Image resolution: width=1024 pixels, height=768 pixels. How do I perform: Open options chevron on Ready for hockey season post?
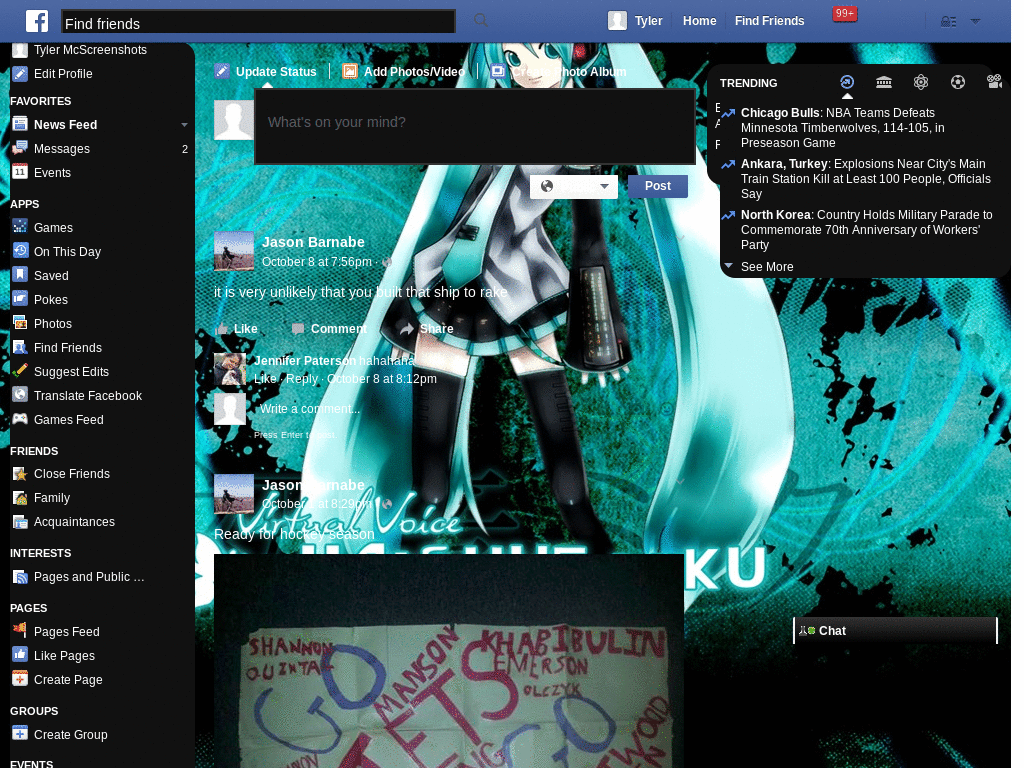(x=680, y=481)
